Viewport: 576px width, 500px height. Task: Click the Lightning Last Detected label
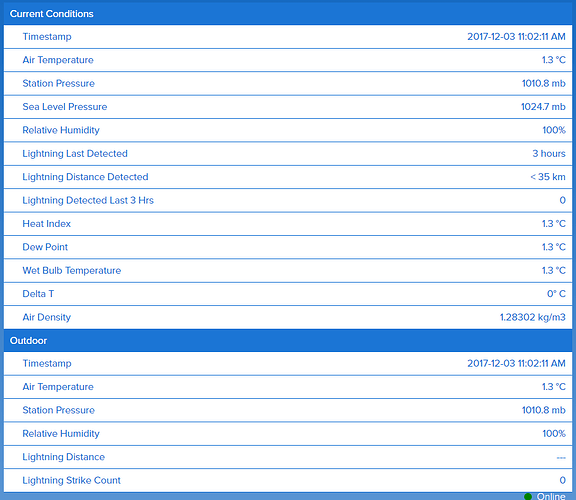tap(75, 154)
